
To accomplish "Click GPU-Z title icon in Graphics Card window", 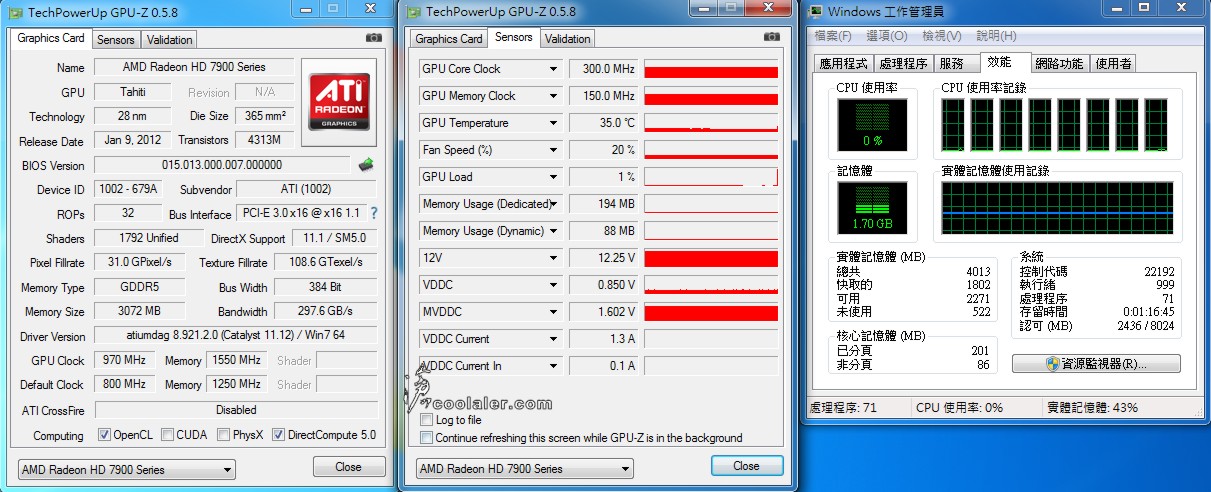I will tap(15, 12).
